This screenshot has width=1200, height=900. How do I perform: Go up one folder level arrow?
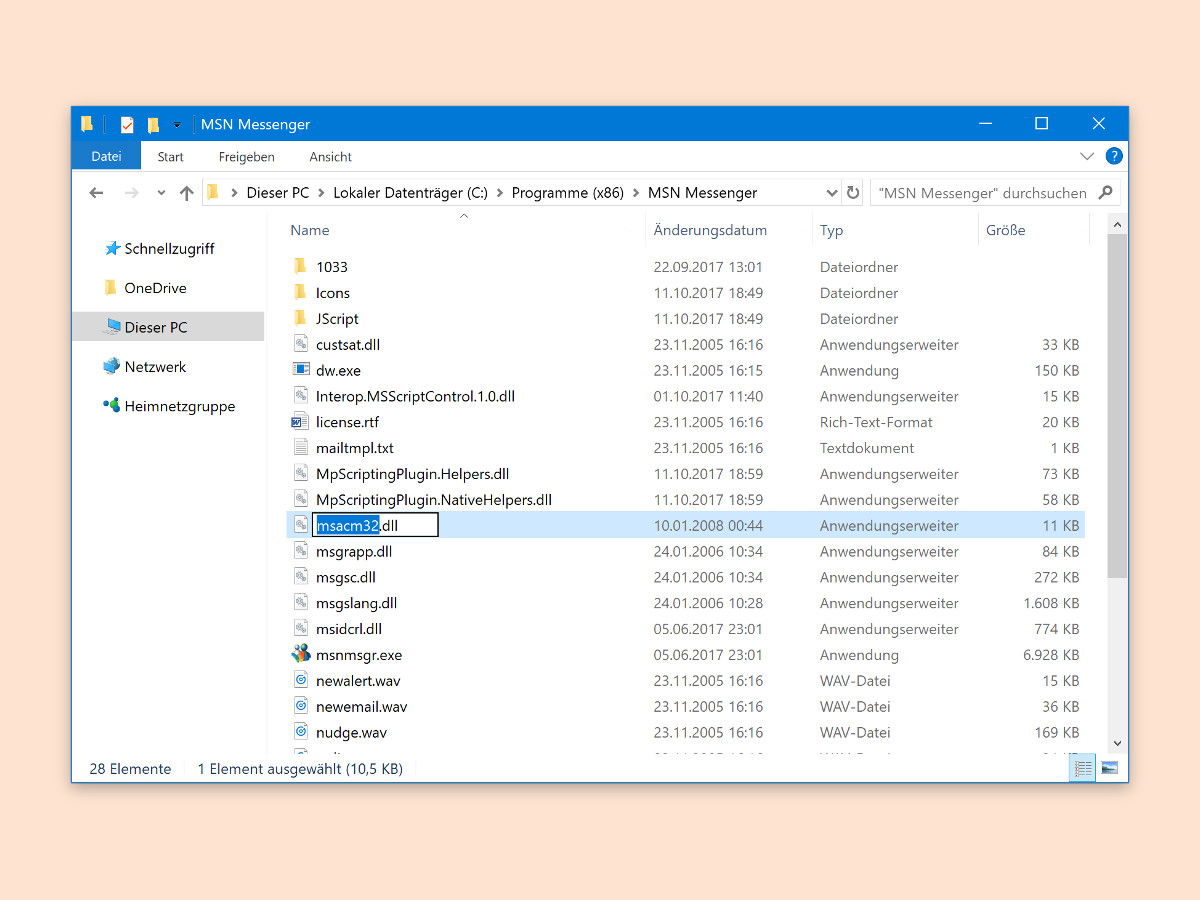[187, 193]
